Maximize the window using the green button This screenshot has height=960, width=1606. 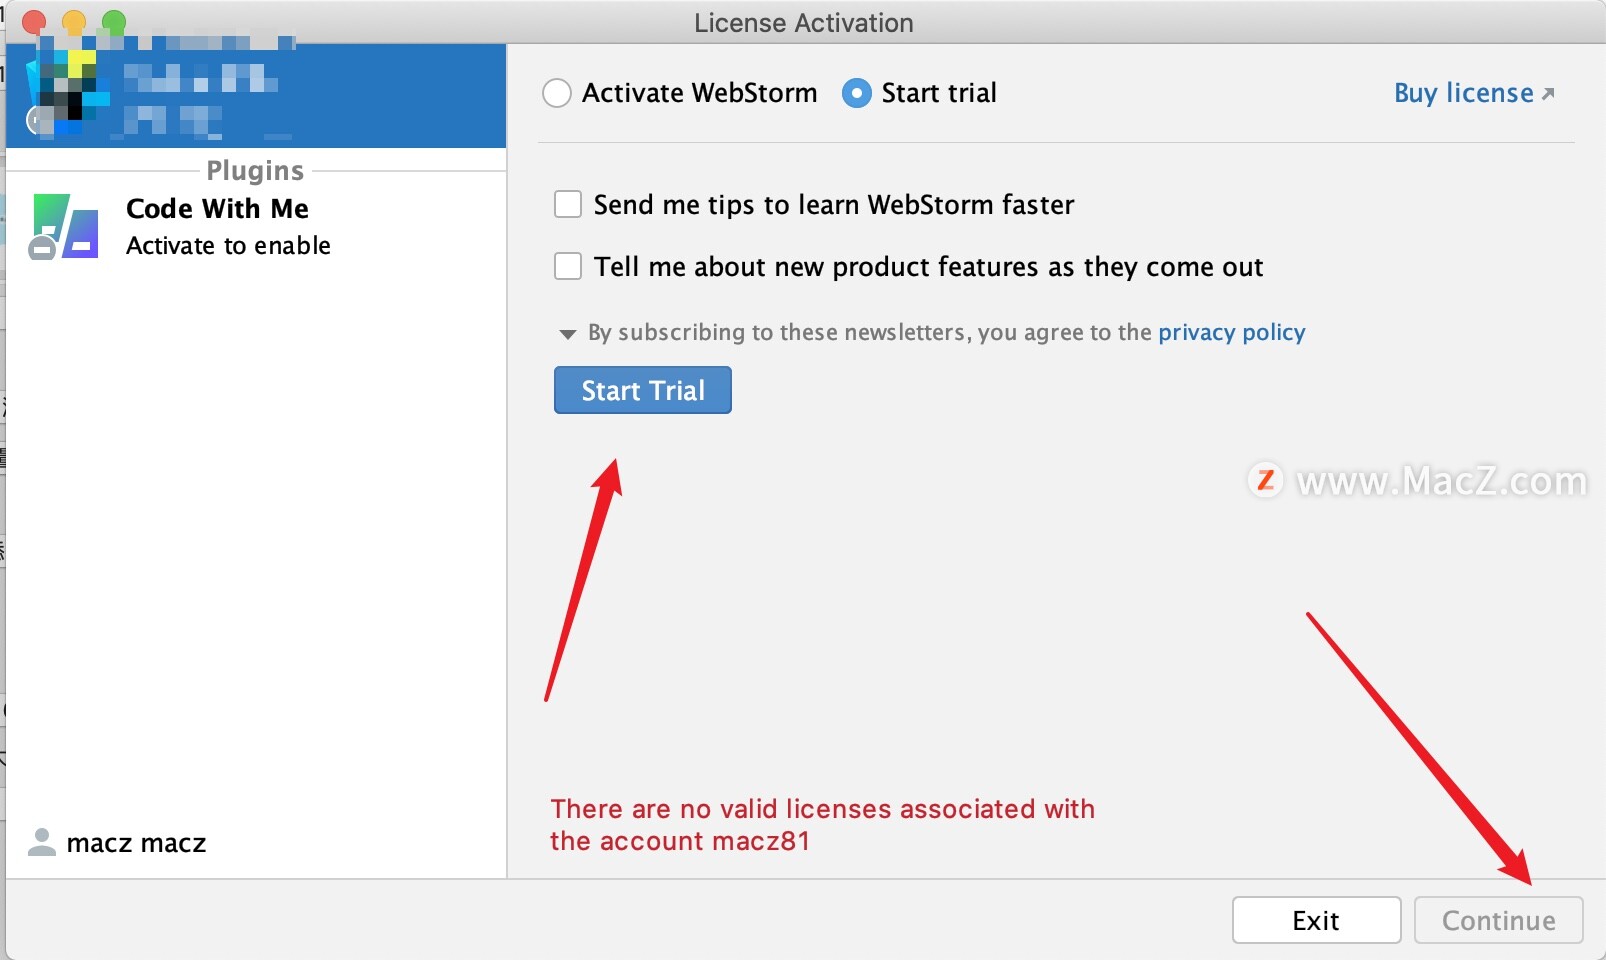click(114, 22)
